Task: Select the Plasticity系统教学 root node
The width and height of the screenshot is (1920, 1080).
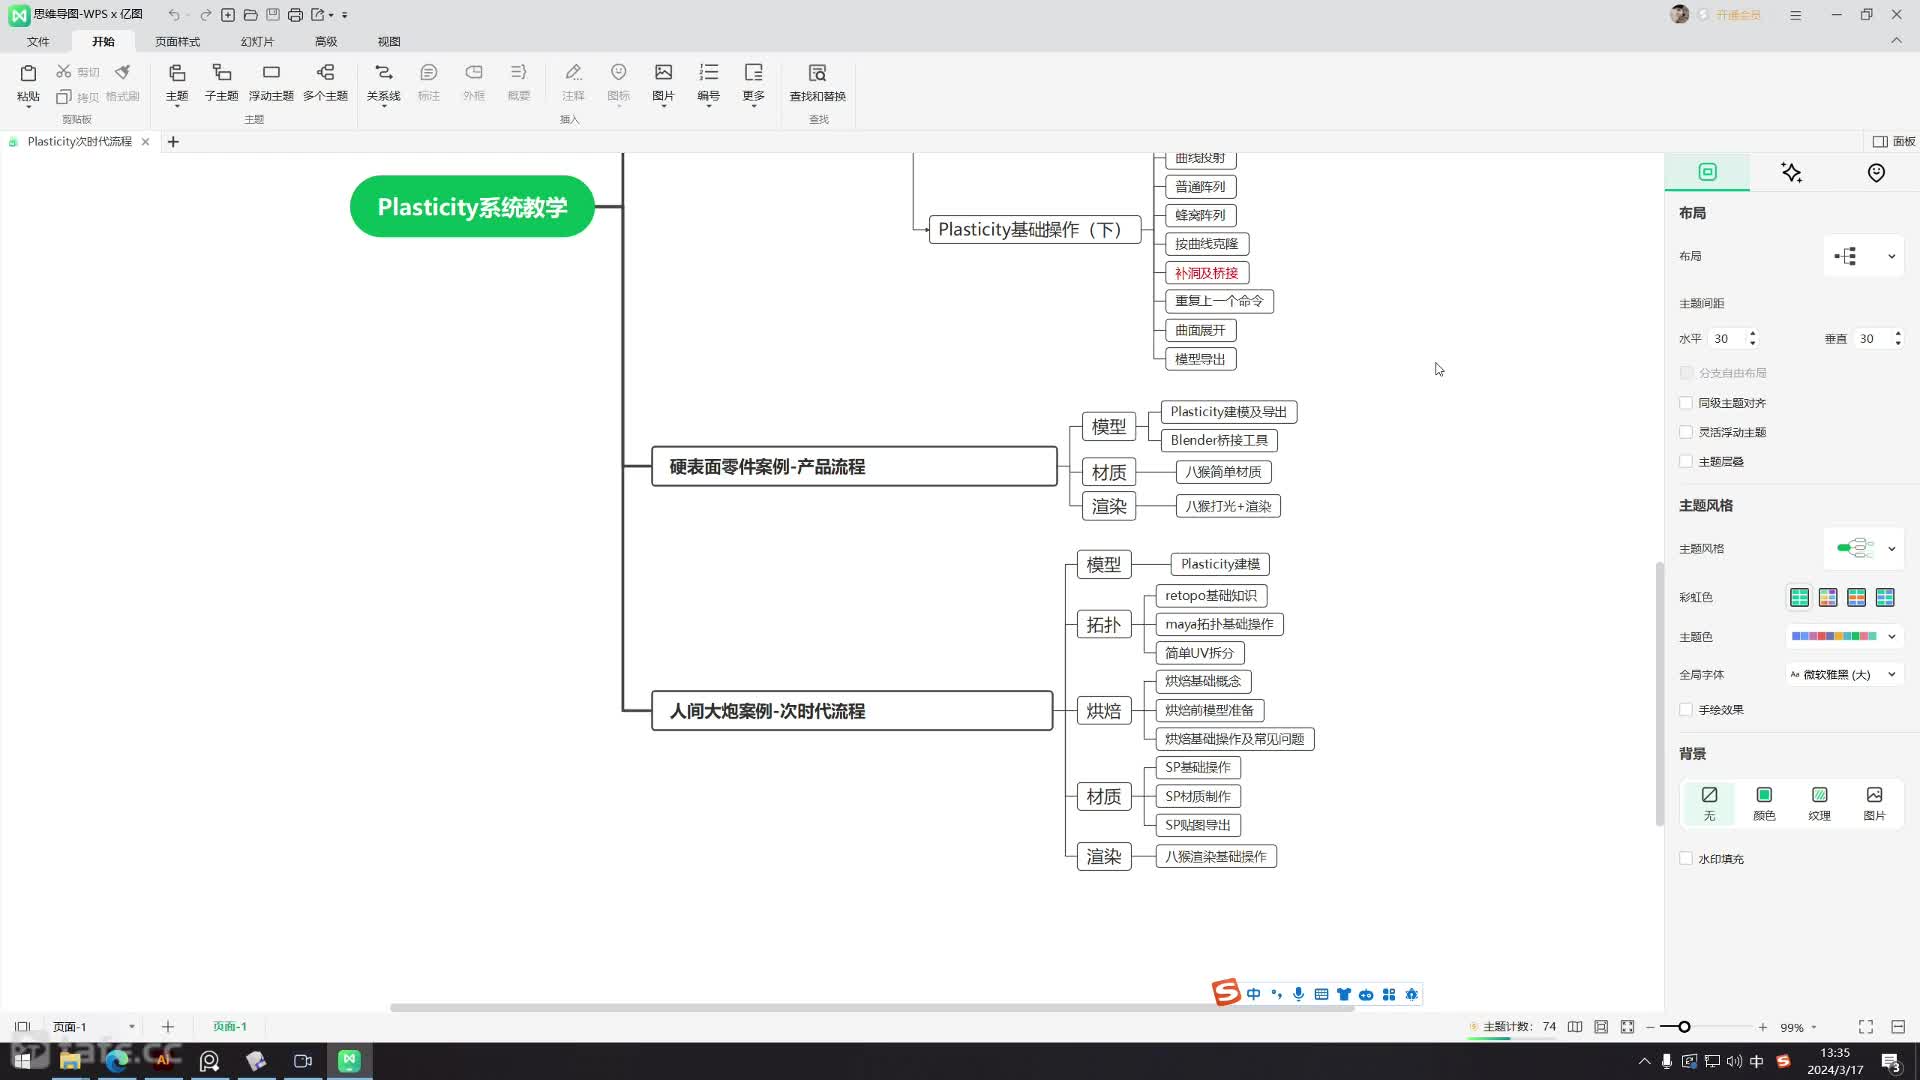Action: (x=472, y=206)
